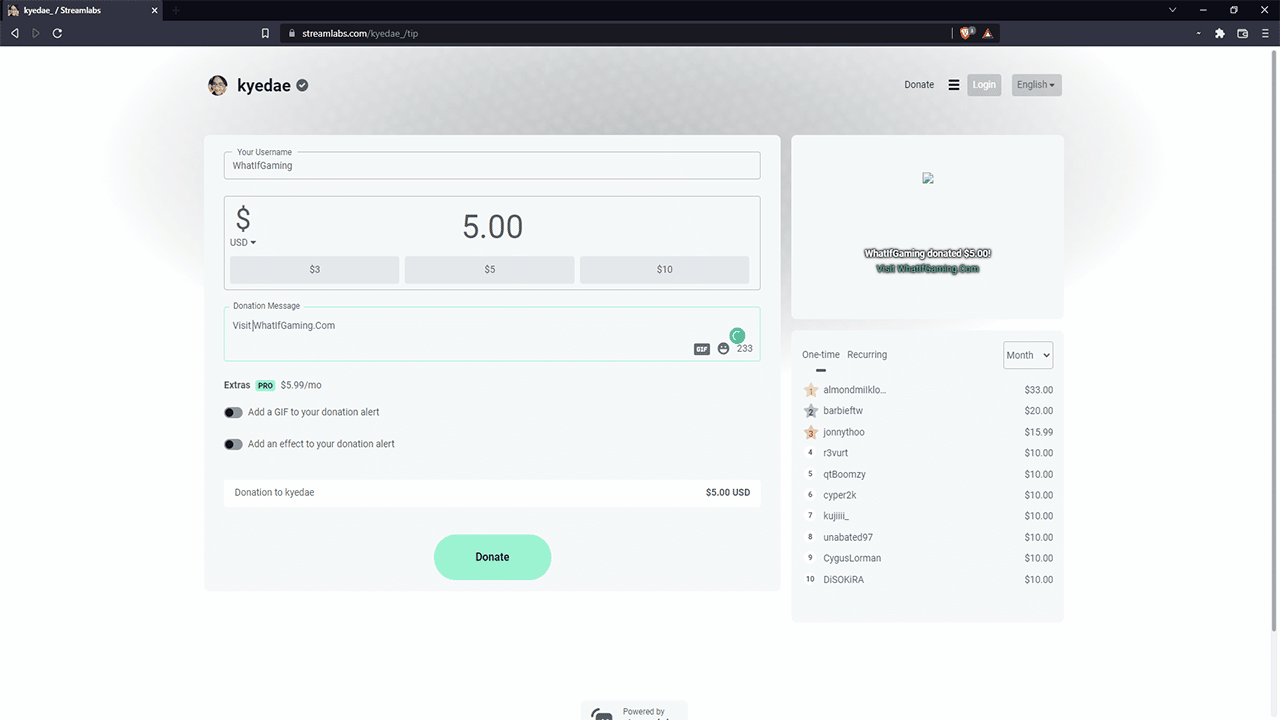
Task: Click the GIF icon in message box
Action: click(702, 349)
